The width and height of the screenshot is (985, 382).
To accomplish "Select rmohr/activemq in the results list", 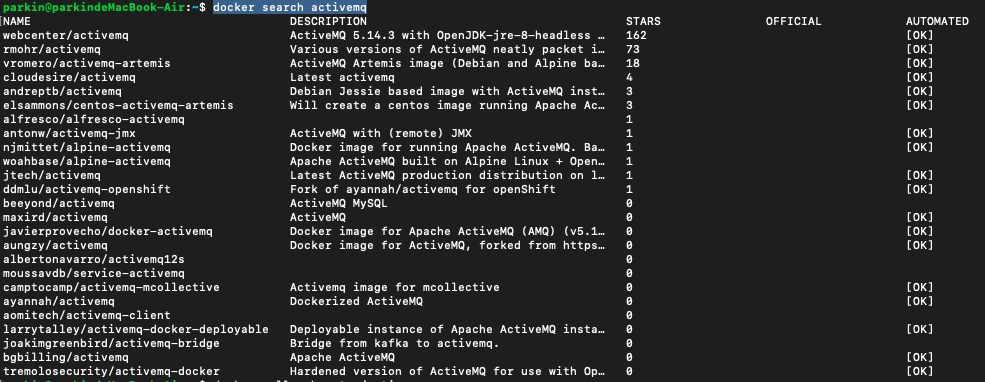I will tap(52, 49).
